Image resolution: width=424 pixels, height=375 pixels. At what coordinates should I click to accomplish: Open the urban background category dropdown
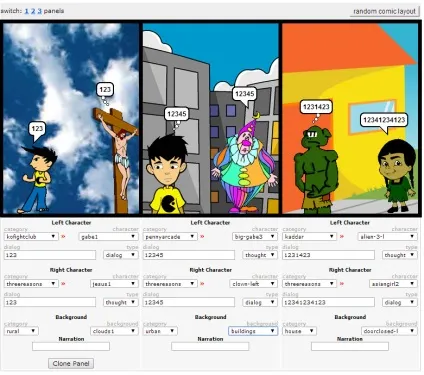pyautogui.click(x=160, y=331)
